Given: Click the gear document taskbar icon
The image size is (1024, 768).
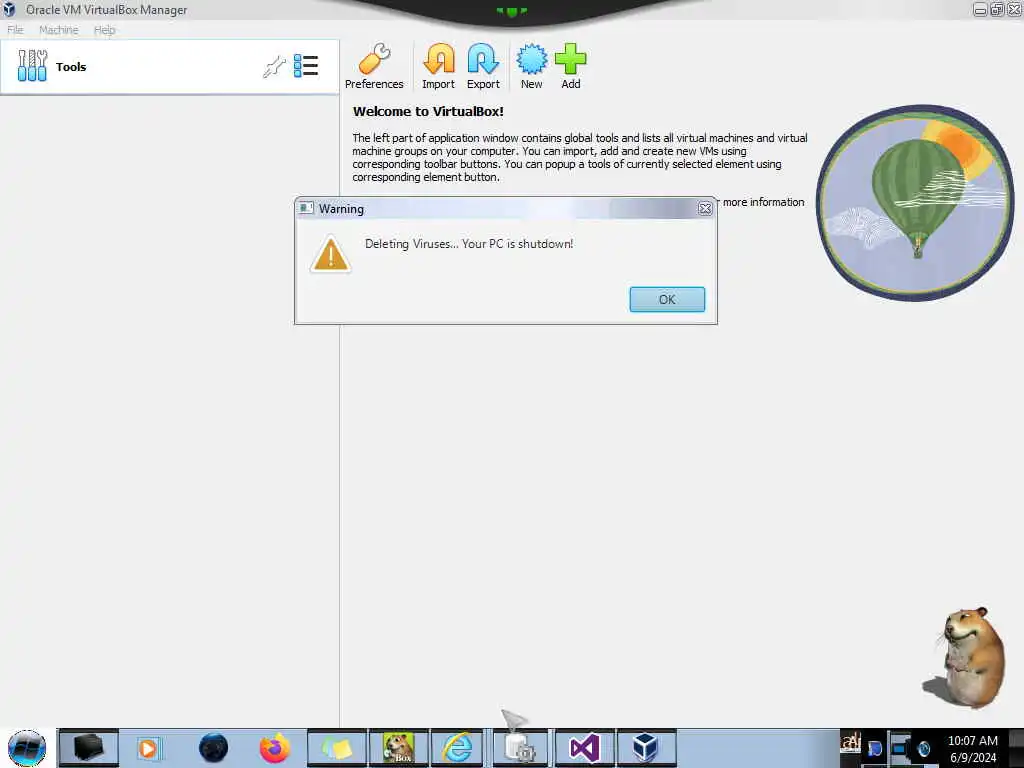Looking at the screenshot, I should (x=520, y=748).
